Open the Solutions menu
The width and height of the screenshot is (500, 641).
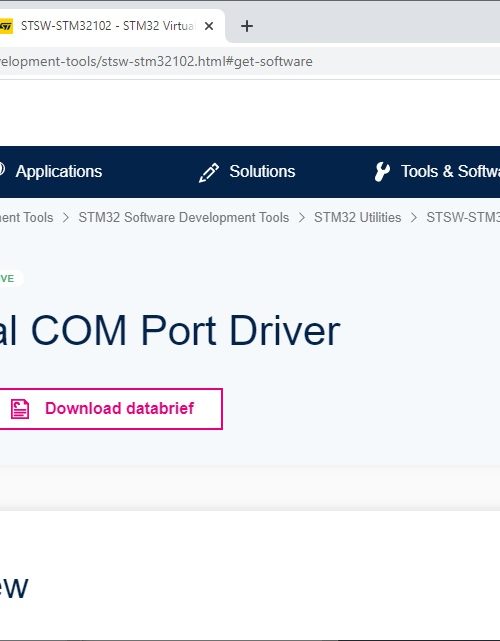click(x=262, y=171)
